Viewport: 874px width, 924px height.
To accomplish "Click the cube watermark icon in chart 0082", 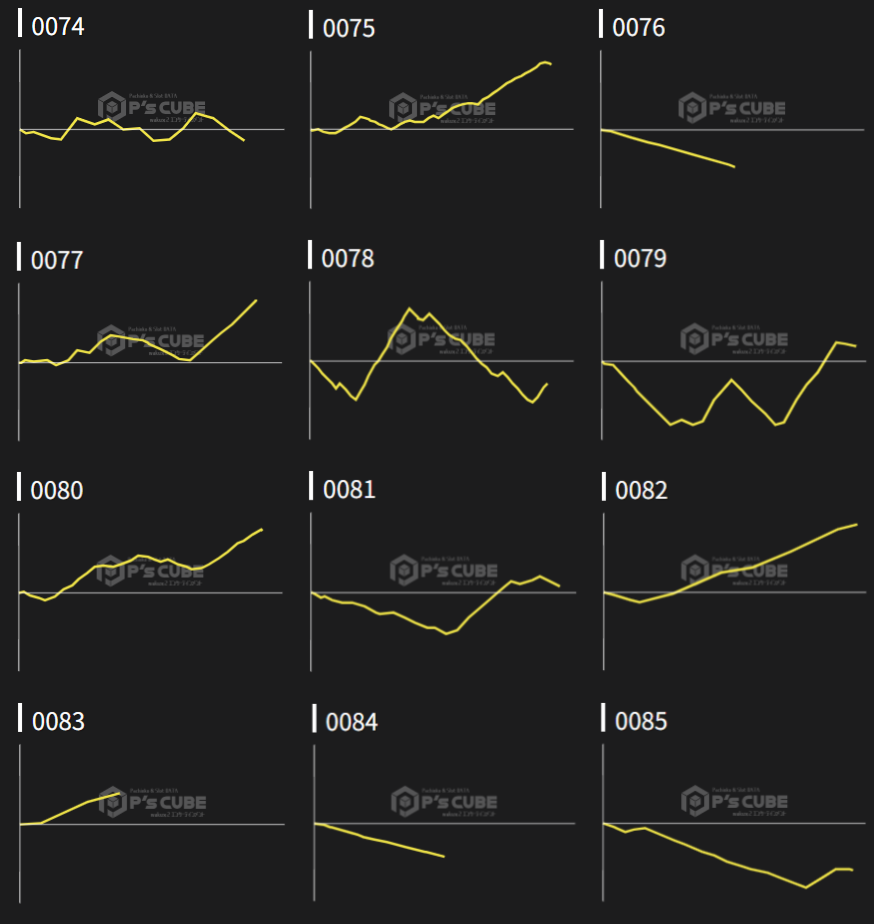I will click(695, 569).
